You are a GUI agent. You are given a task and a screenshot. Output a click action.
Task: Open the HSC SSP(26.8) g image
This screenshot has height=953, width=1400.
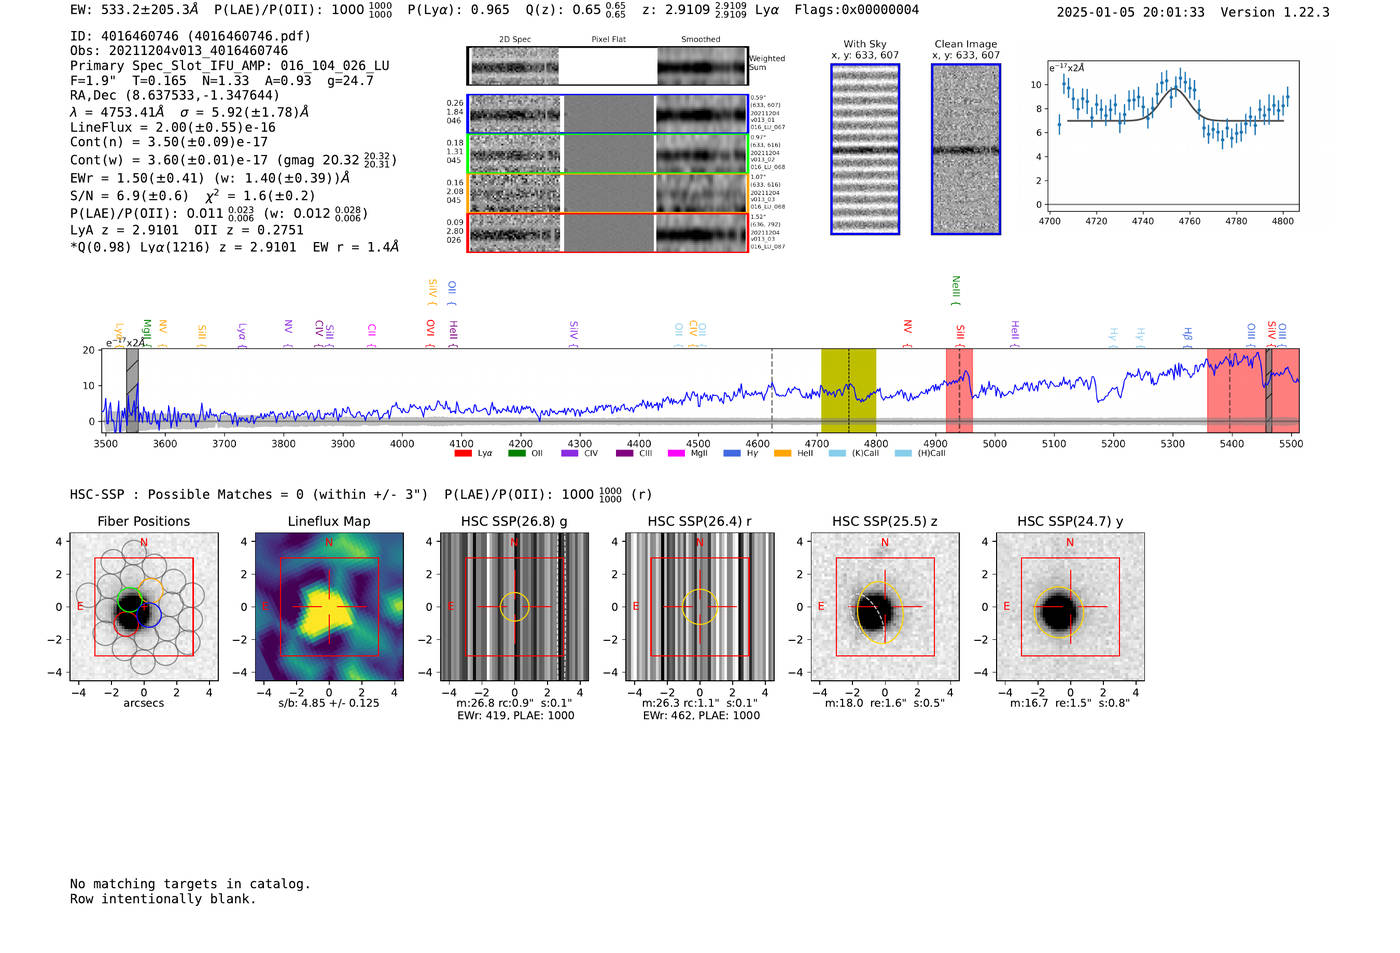click(514, 607)
